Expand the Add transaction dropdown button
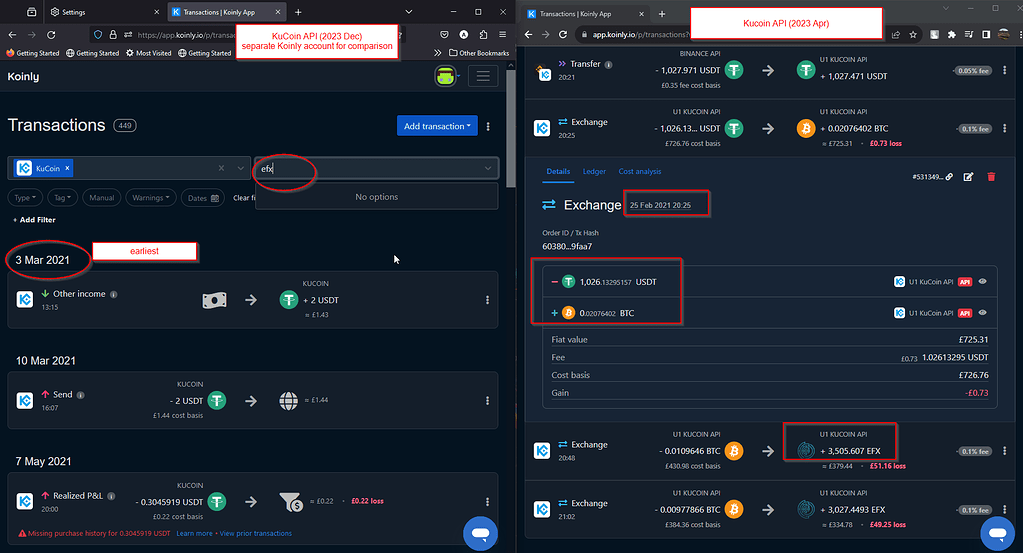Viewport: 1023px width, 553px height. pyautogui.click(x=437, y=126)
